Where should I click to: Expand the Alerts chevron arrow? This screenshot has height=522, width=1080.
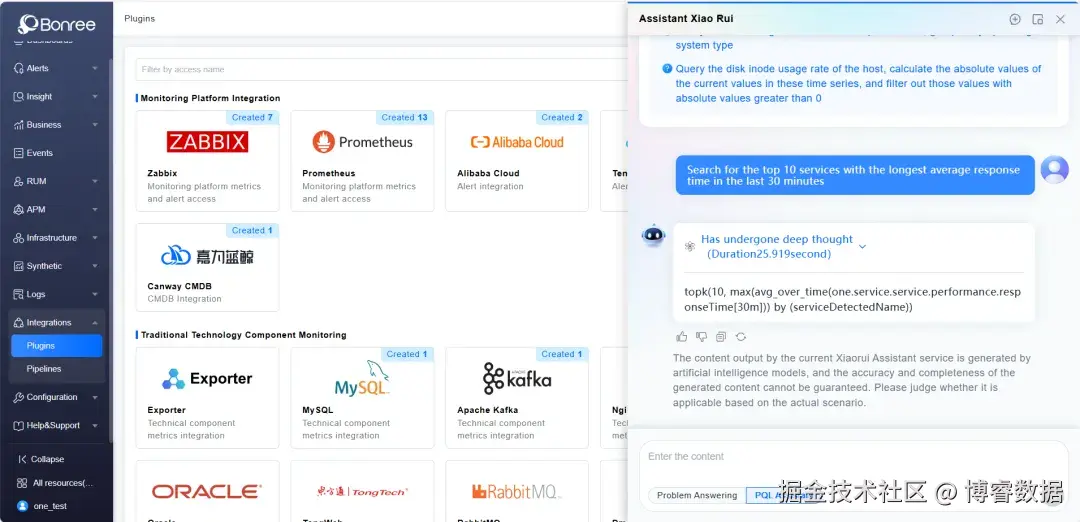(x=94, y=68)
